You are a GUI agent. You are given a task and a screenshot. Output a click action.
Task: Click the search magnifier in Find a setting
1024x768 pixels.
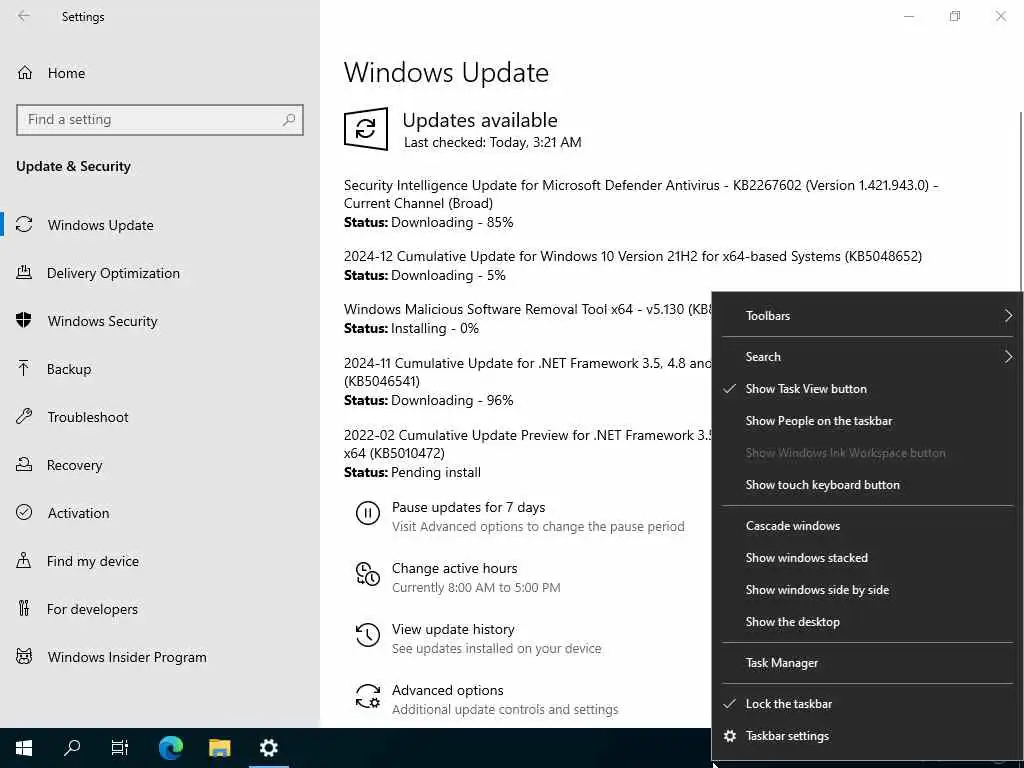(289, 120)
